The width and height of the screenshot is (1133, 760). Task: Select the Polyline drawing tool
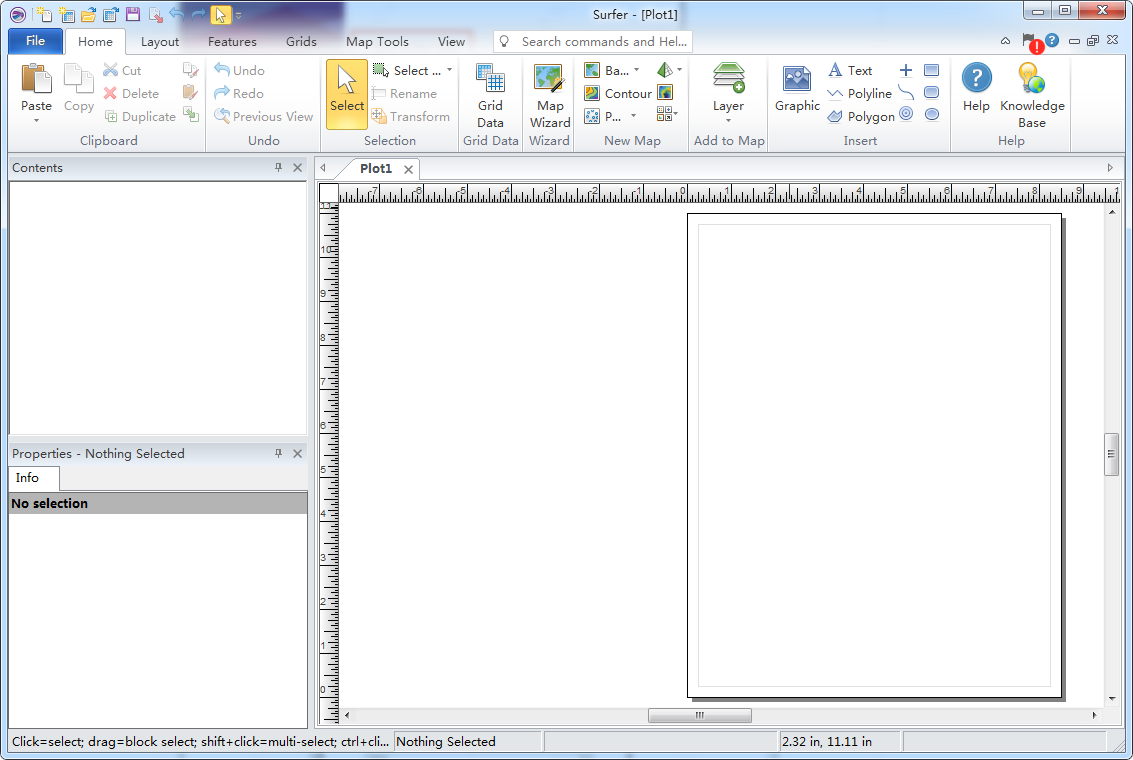coord(859,93)
